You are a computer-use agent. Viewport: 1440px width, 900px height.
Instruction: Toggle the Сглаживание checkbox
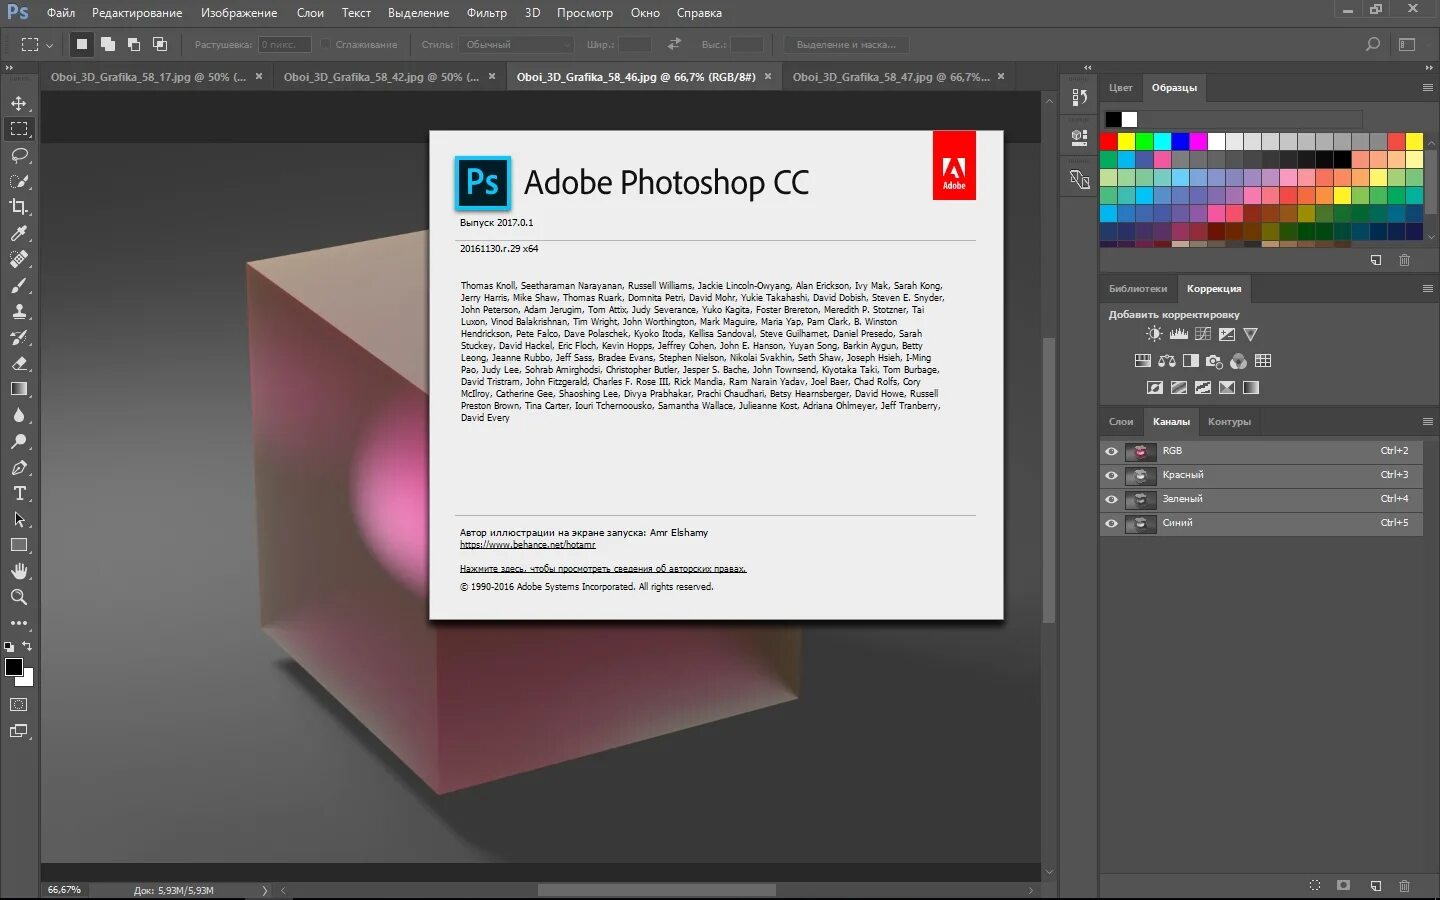326,44
